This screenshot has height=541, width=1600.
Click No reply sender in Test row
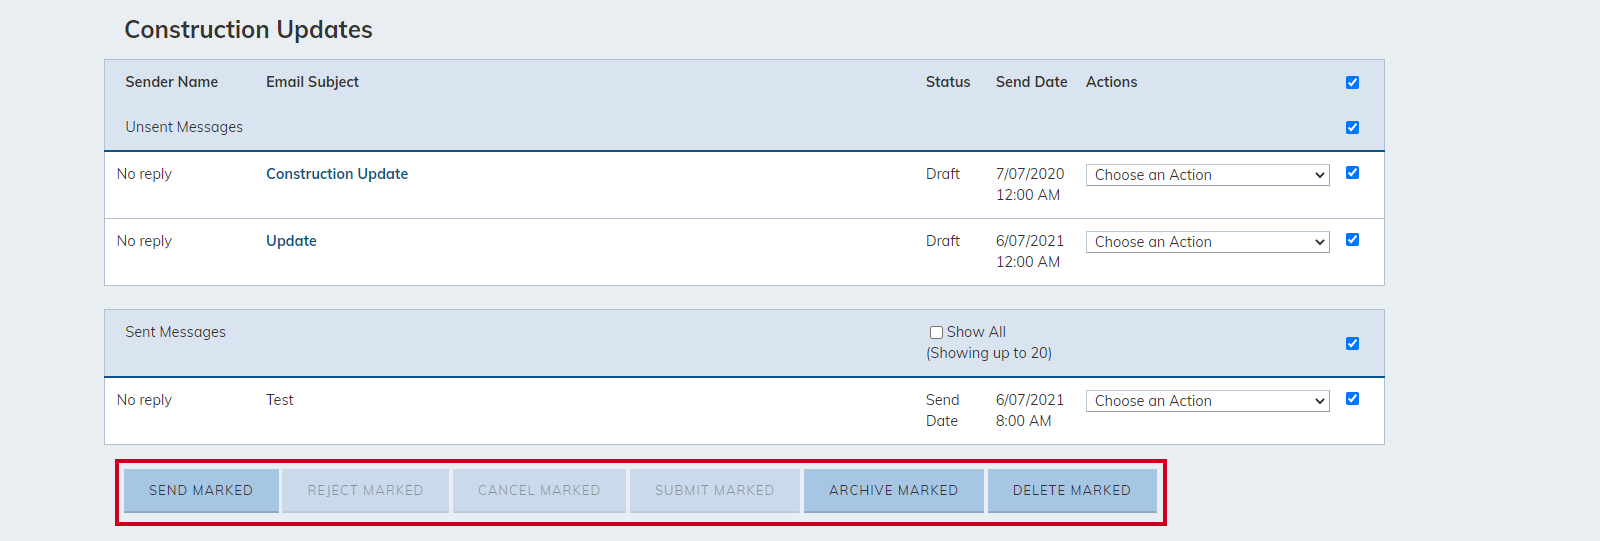(144, 400)
